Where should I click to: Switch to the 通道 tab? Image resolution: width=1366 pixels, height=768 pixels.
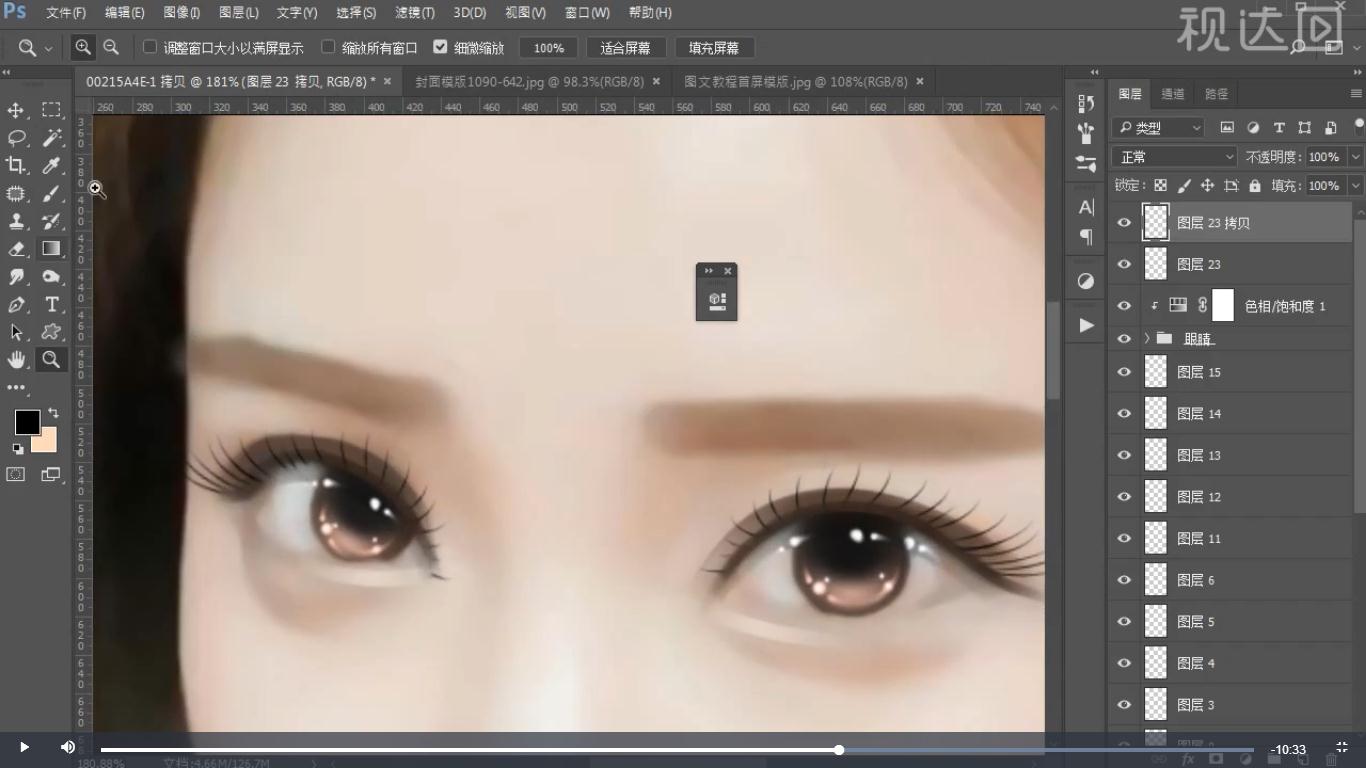(1173, 94)
